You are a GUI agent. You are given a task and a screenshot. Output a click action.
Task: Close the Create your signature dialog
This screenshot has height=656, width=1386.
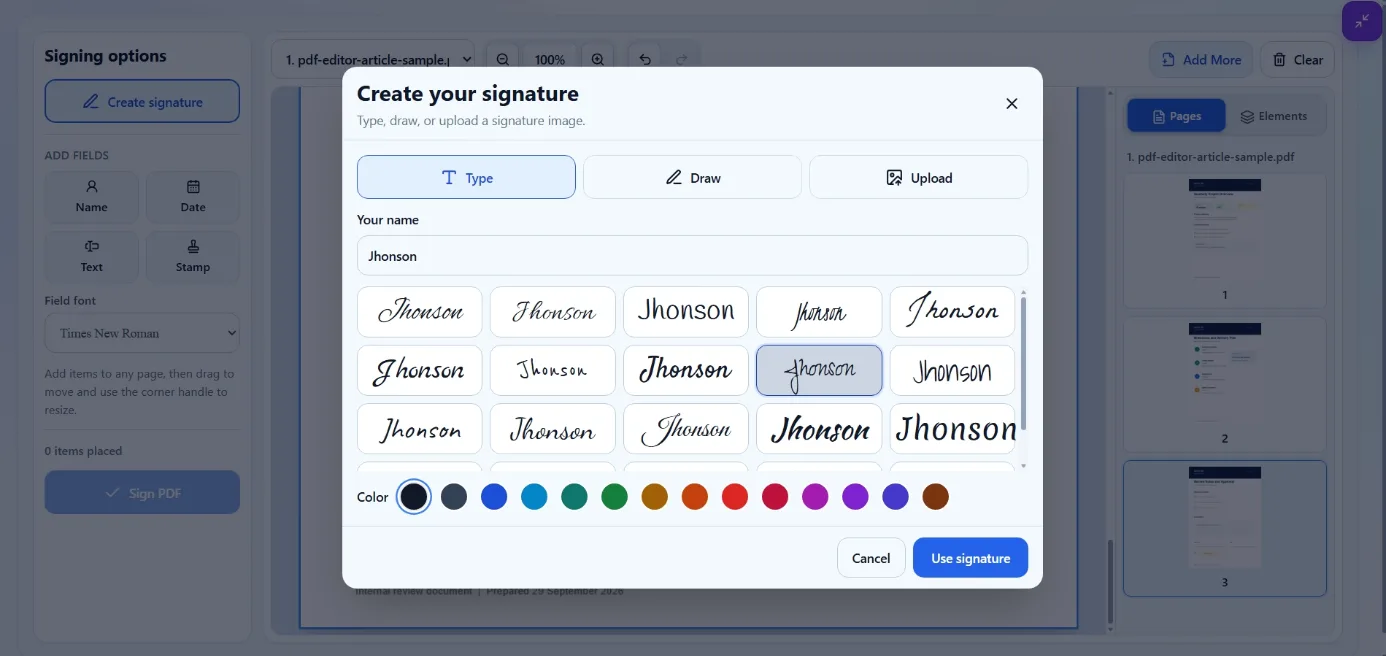pos(1011,104)
